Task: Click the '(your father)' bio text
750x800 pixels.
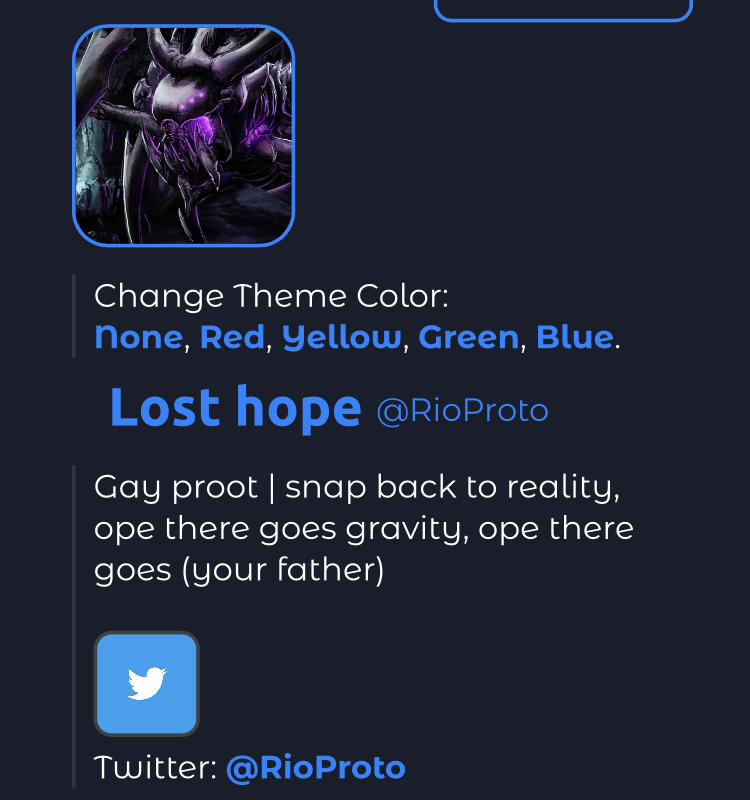Action: coord(283,570)
